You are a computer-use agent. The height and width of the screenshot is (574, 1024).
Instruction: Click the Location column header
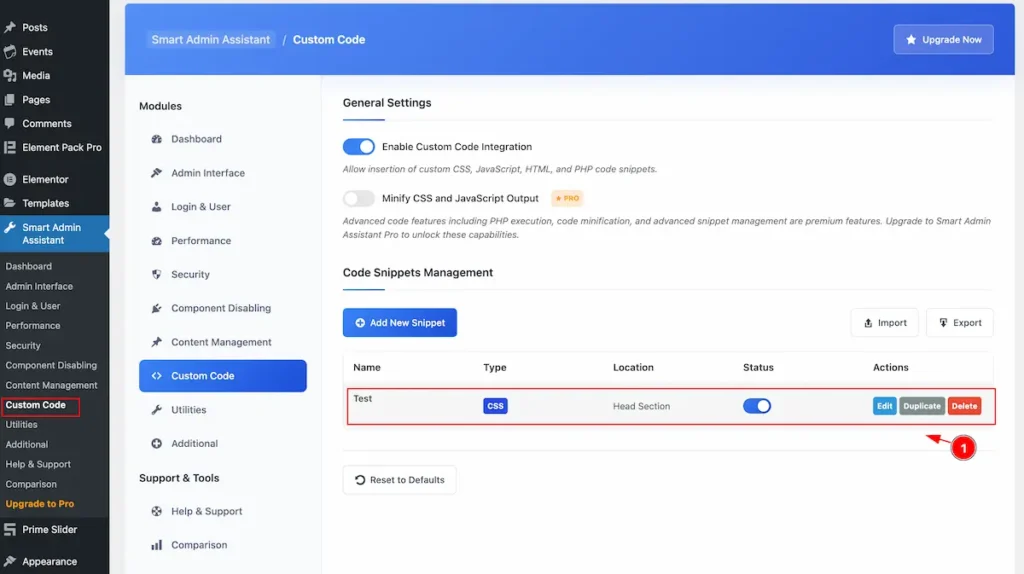[633, 368]
